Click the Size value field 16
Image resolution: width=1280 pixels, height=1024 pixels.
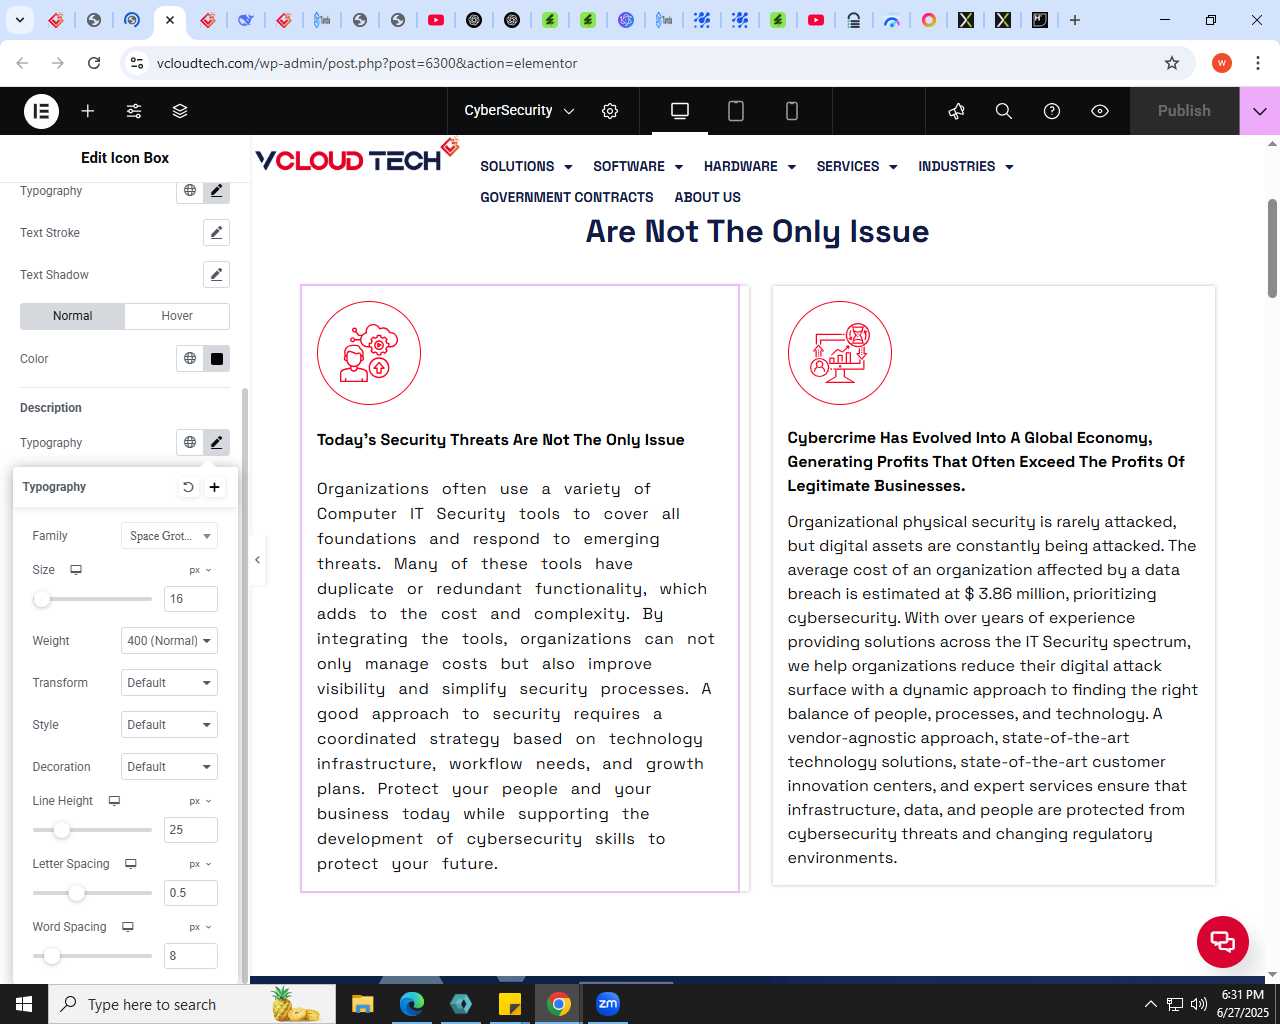(x=190, y=599)
